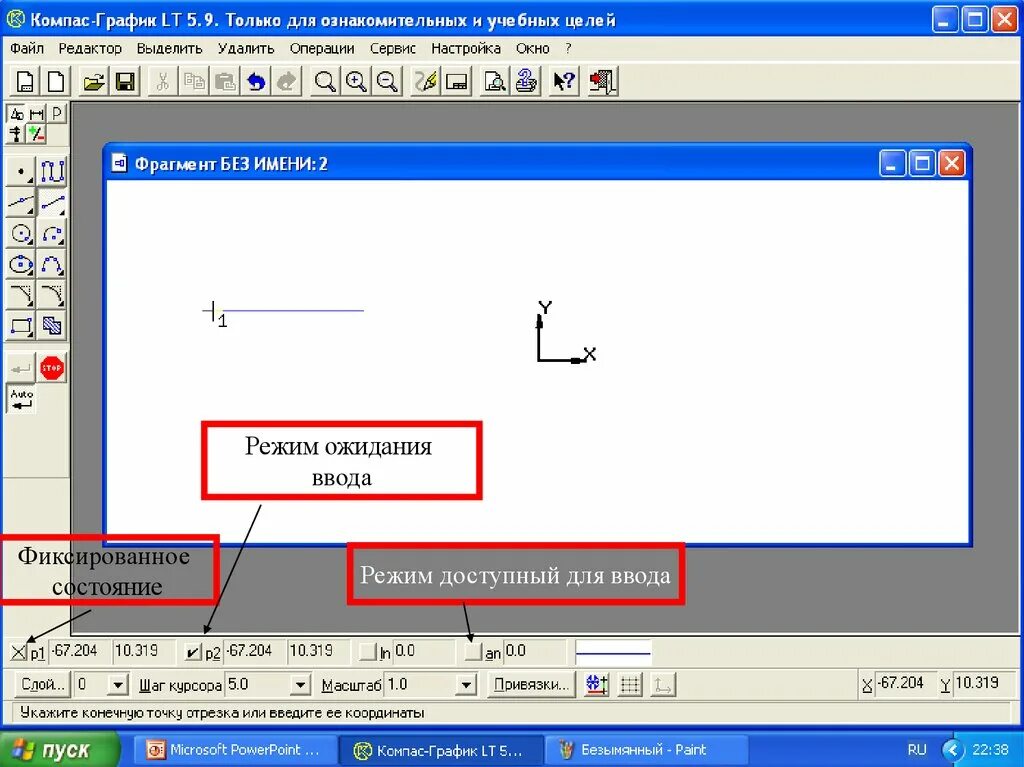This screenshot has width=1024, height=767.
Task: Click the RU language indicator in tray
Action: (917, 750)
